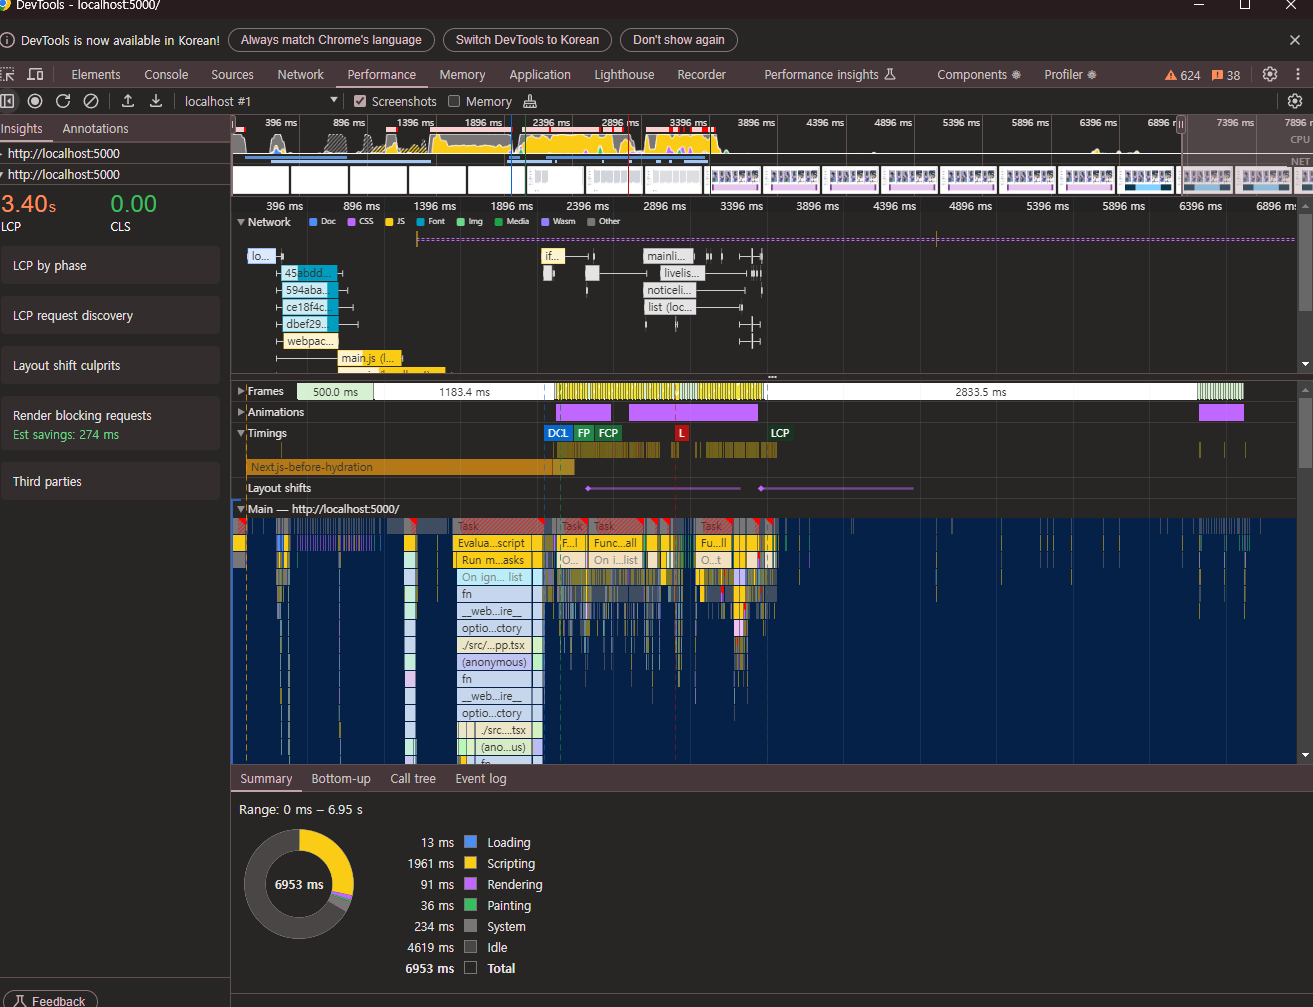Select the Event log tab
Viewport: 1313px width, 1007px height.
(481, 779)
